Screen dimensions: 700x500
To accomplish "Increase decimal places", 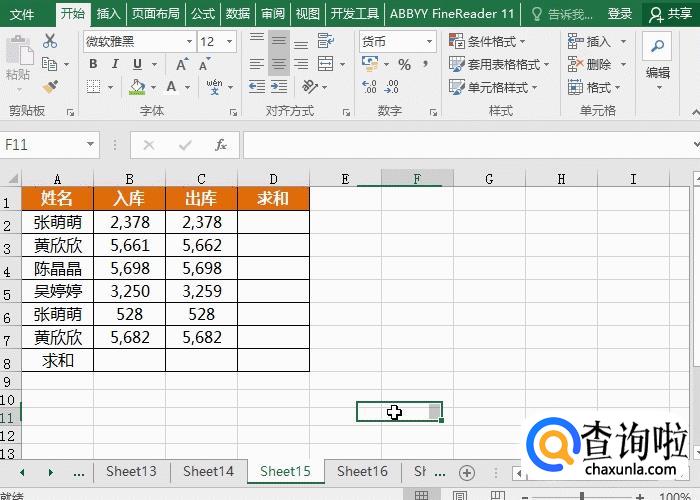I will pos(370,87).
